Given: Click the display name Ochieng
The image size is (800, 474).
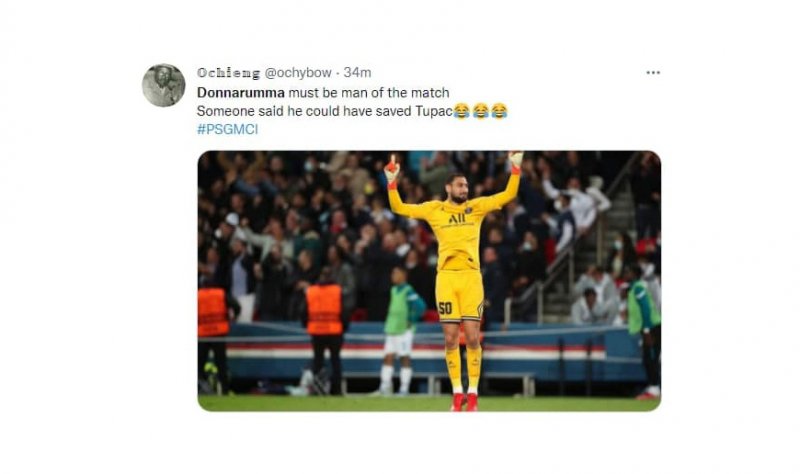Looking at the screenshot, I should tap(228, 73).
